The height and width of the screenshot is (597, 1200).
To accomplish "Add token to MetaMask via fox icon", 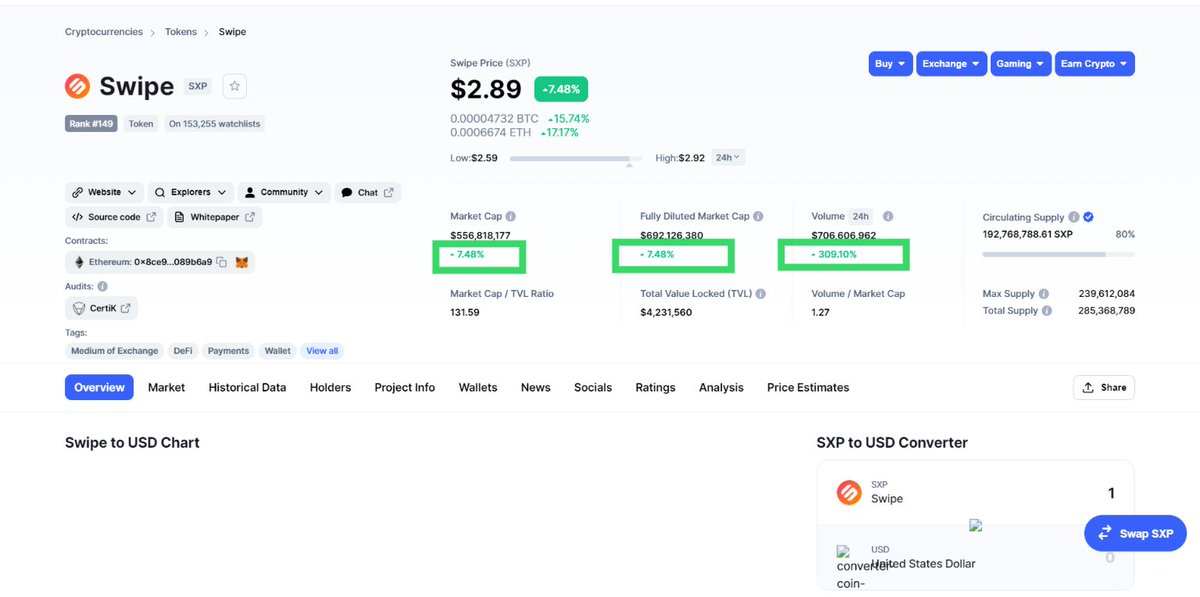I will pos(242,262).
